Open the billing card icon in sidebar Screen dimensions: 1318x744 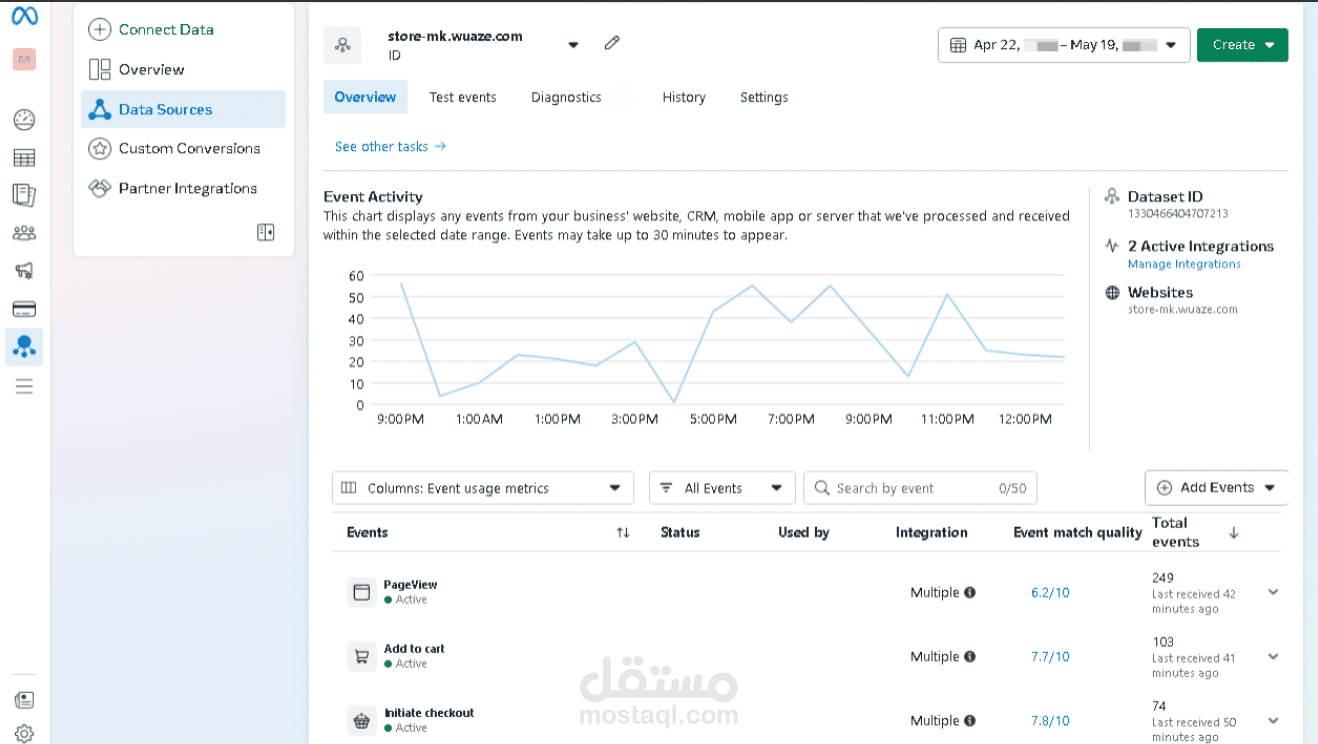(24, 308)
